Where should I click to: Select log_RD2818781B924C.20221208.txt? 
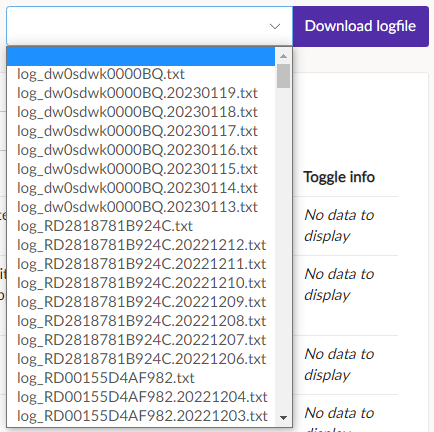[141, 321]
